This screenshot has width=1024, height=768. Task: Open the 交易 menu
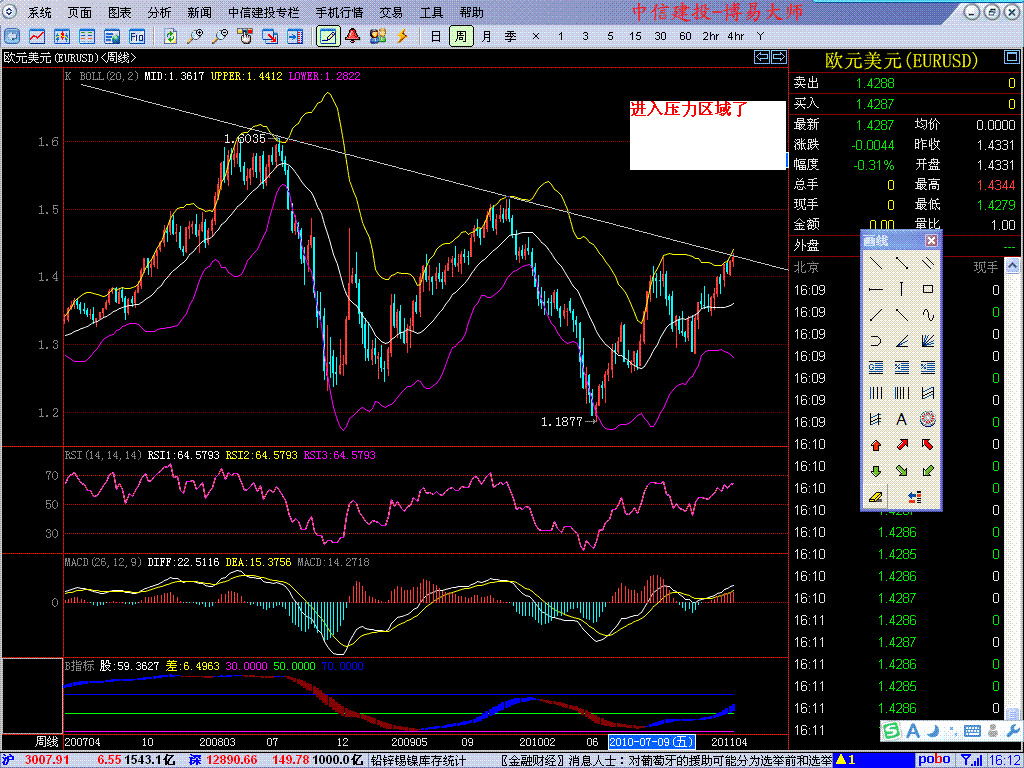pos(391,12)
